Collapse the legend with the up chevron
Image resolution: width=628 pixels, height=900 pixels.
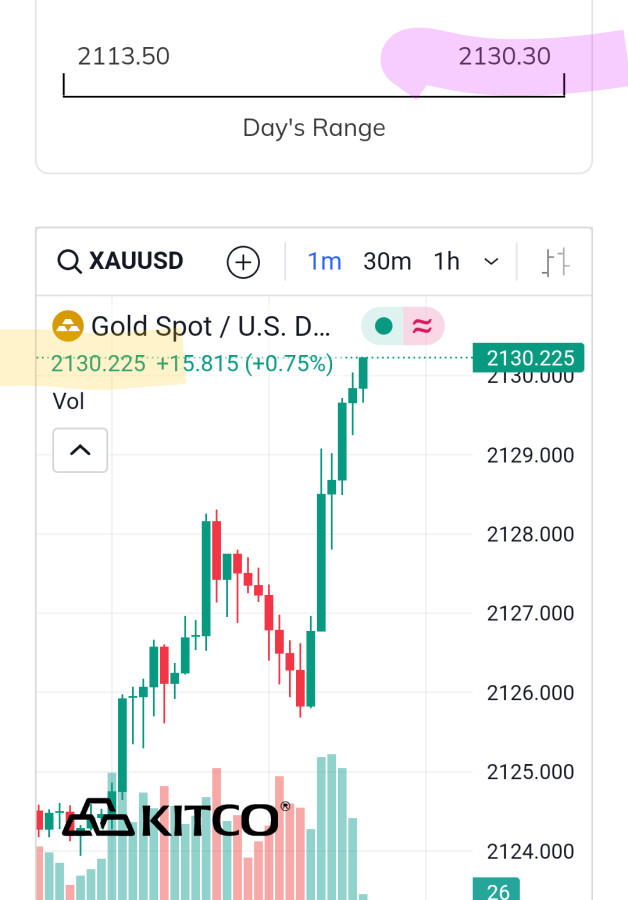point(80,450)
